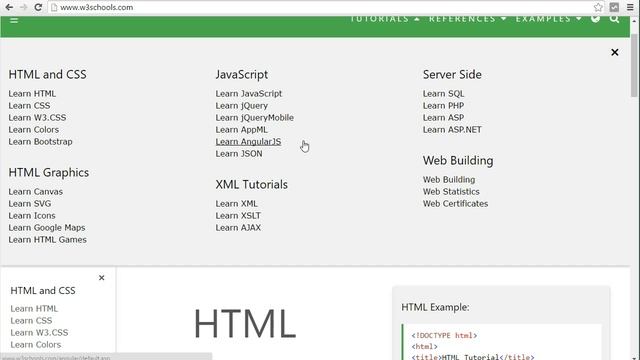Open Learn Canvas tutorial link
Screen dimensions: 640x360
(36, 191)
